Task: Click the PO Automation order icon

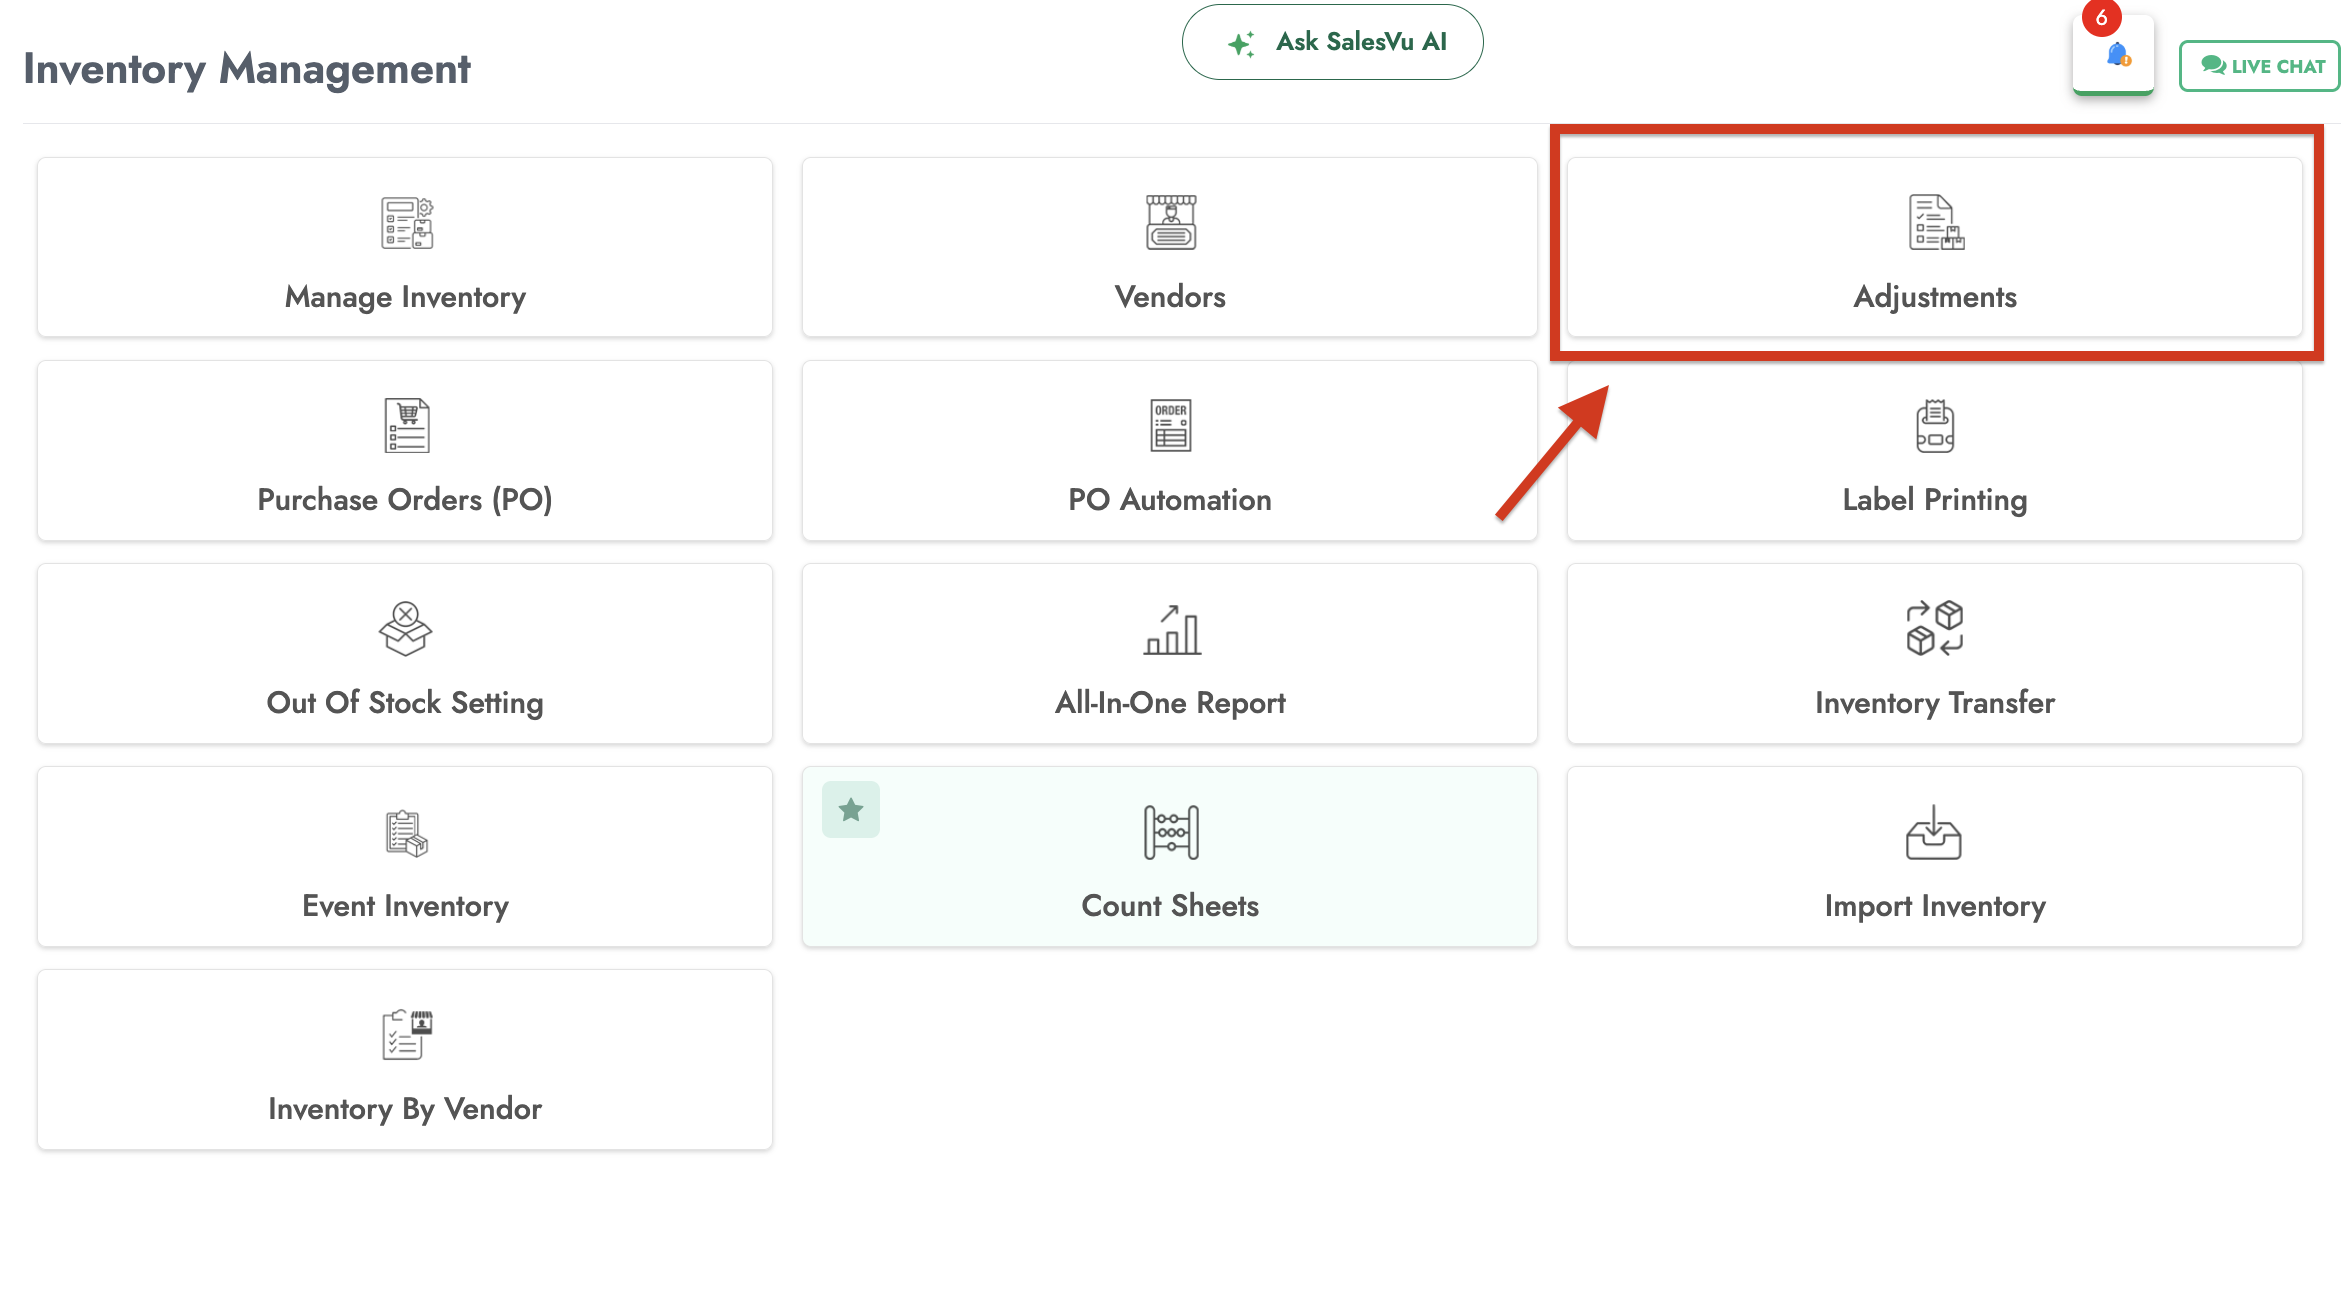Action: (x=1170, y=426)
